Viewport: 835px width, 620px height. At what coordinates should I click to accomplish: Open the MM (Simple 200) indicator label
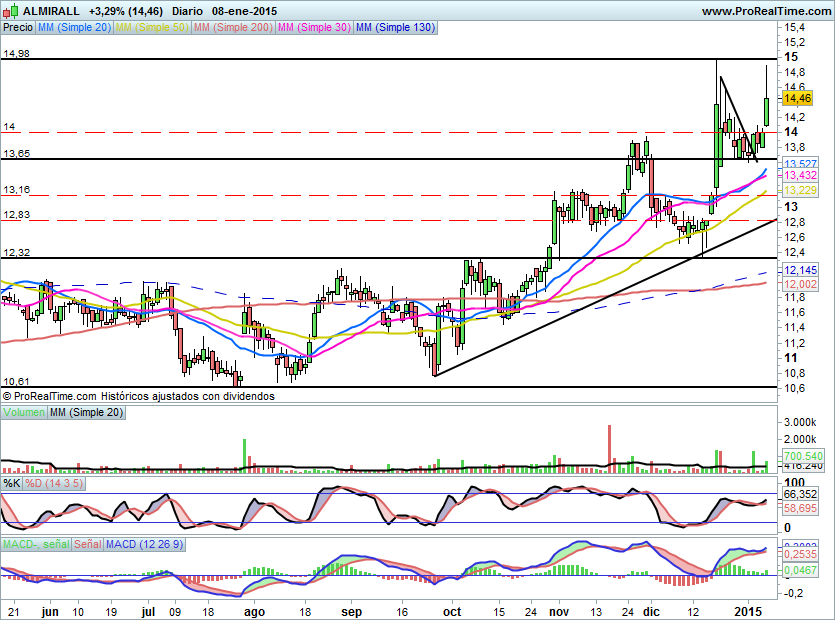231,28
